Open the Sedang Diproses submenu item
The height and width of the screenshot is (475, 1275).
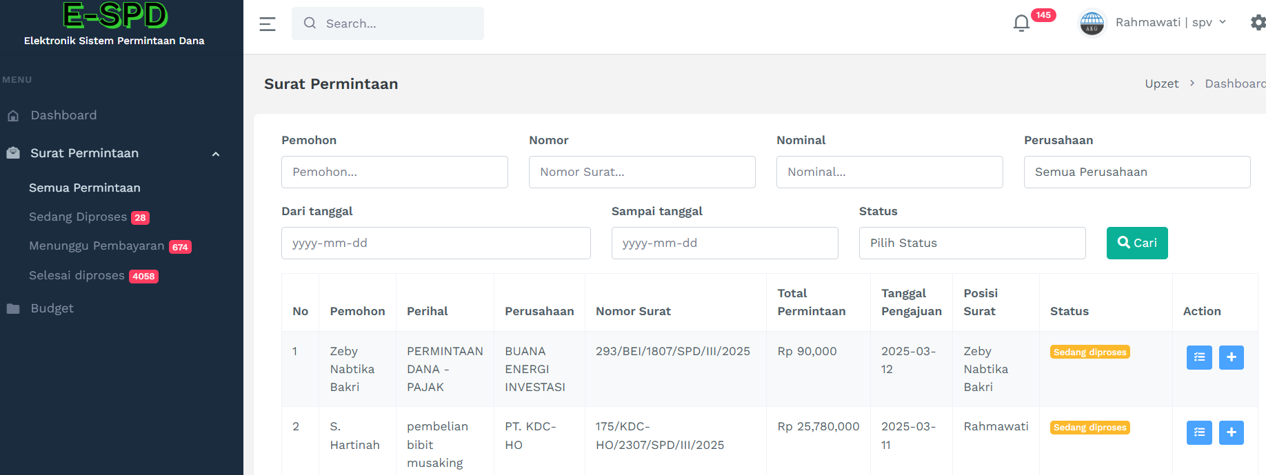78,217
